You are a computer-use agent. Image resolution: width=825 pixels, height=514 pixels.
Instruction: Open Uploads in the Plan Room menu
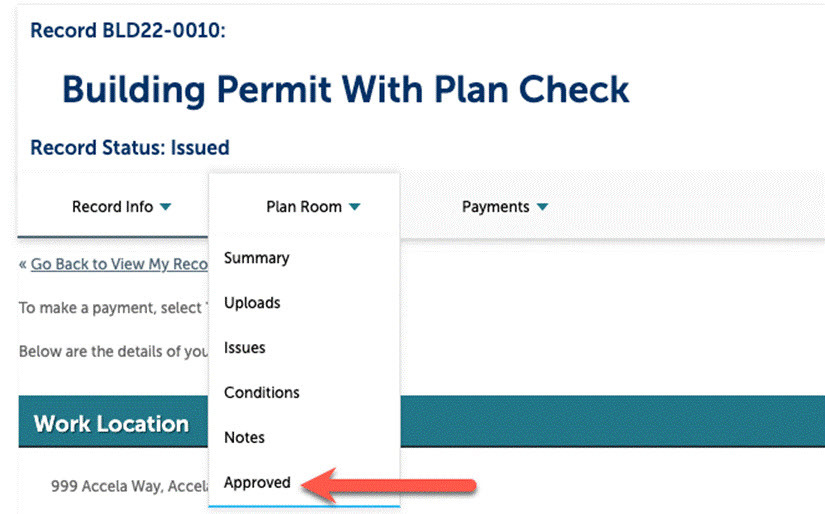click(x=252, y=302)
